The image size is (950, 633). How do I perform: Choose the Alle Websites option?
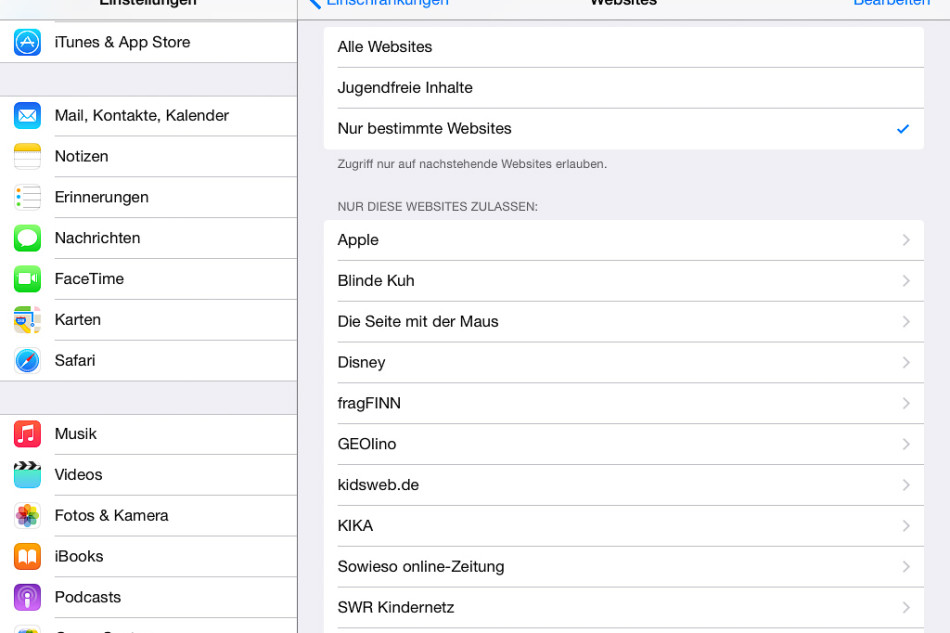coord(623,47)
